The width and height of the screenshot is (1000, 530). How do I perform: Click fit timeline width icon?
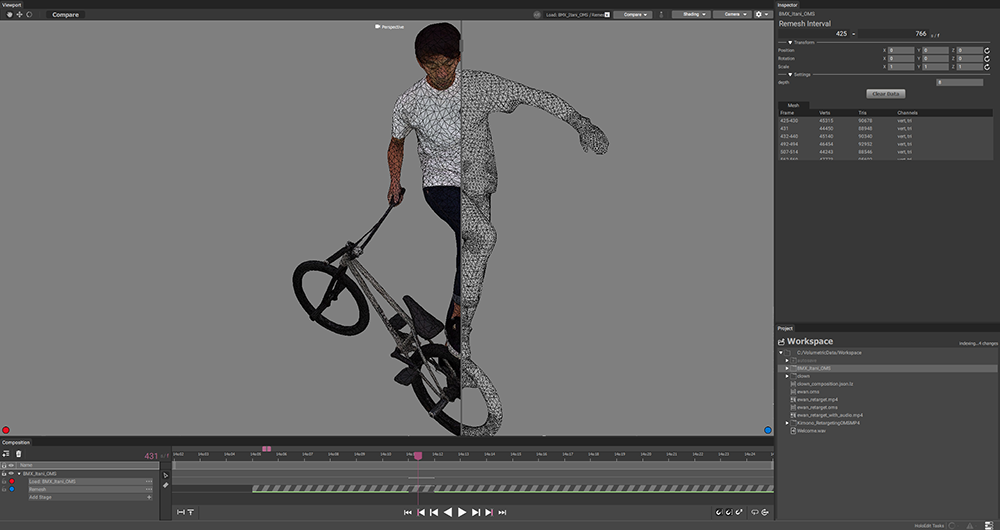(x=180, y=512)
